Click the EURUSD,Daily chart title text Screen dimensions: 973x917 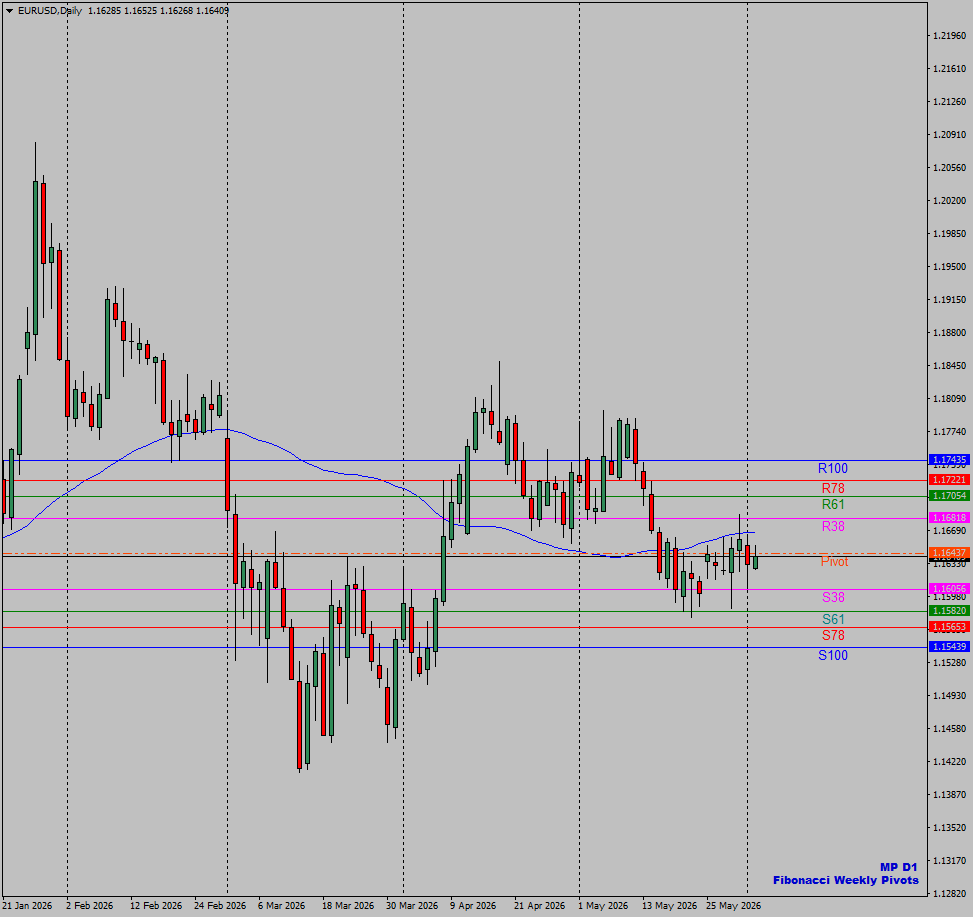(50, 11)
